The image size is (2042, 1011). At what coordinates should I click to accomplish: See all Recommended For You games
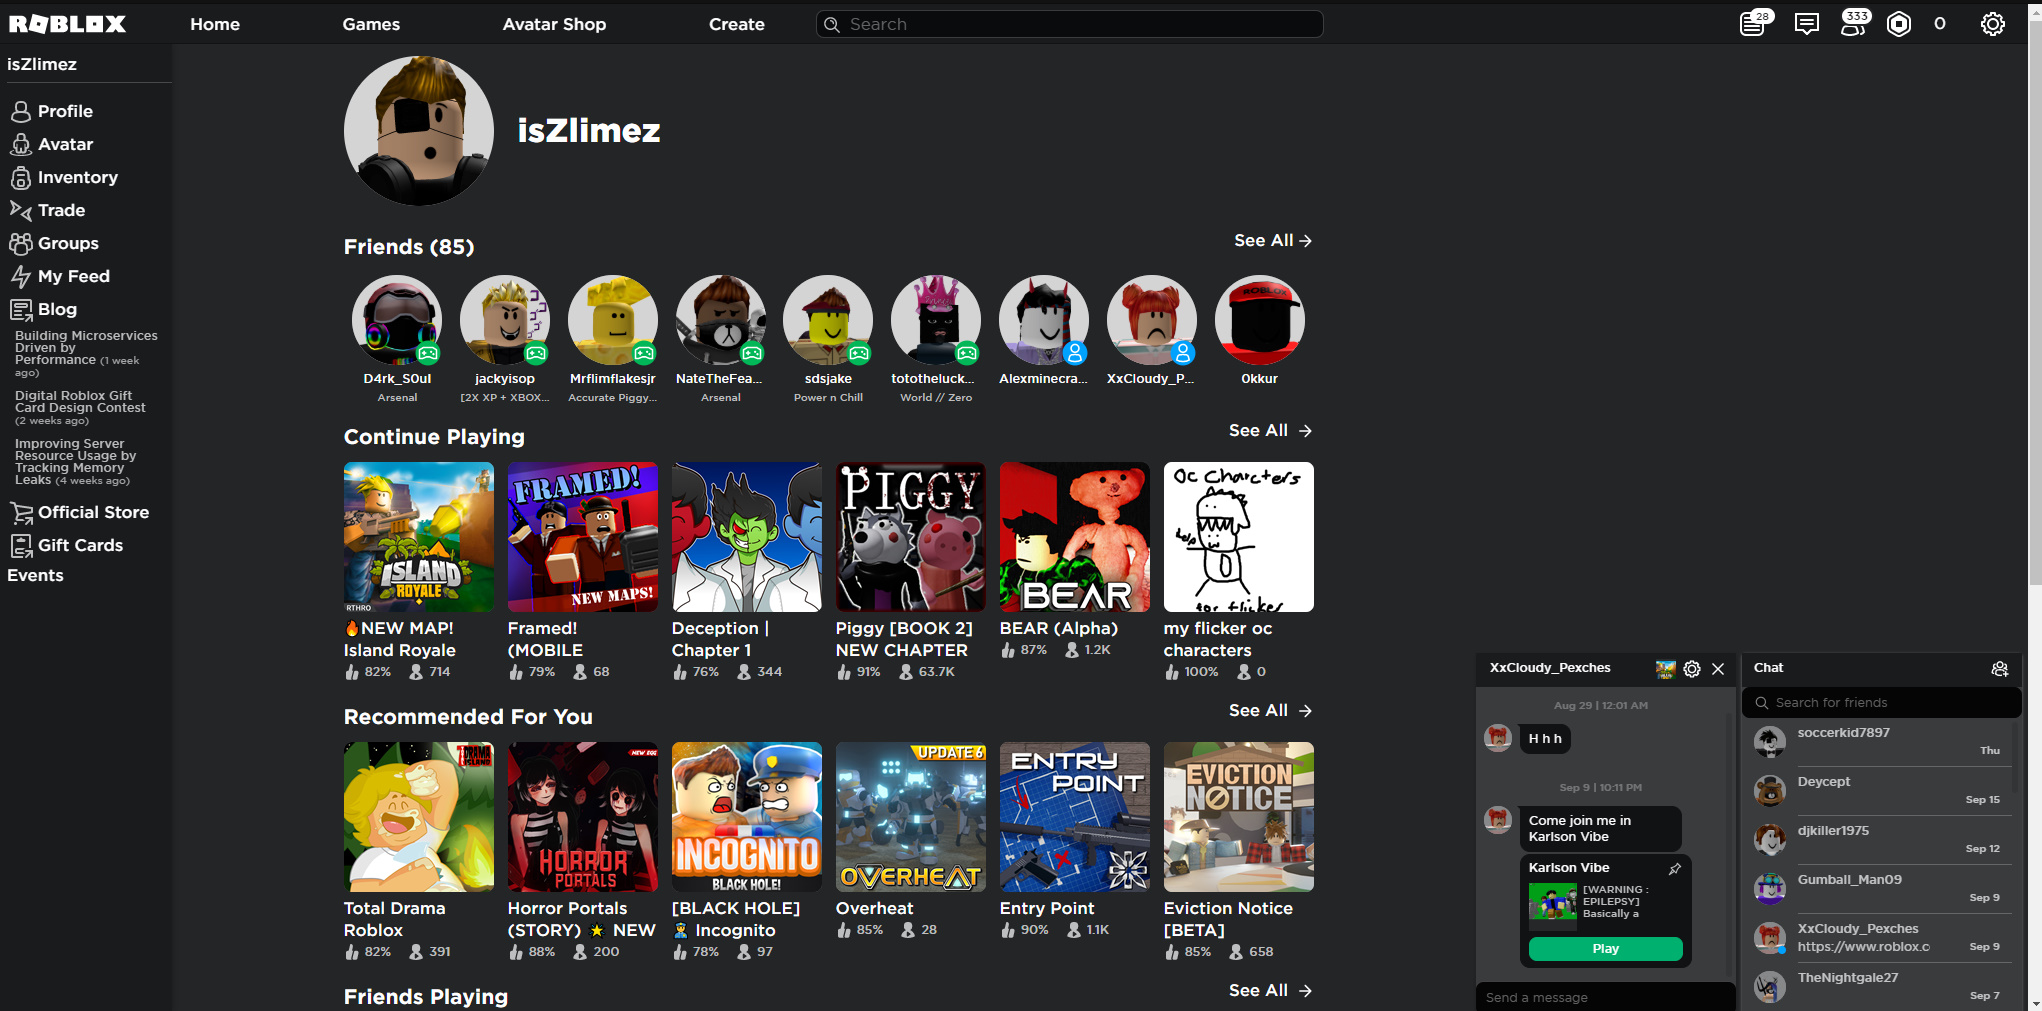1270,710
